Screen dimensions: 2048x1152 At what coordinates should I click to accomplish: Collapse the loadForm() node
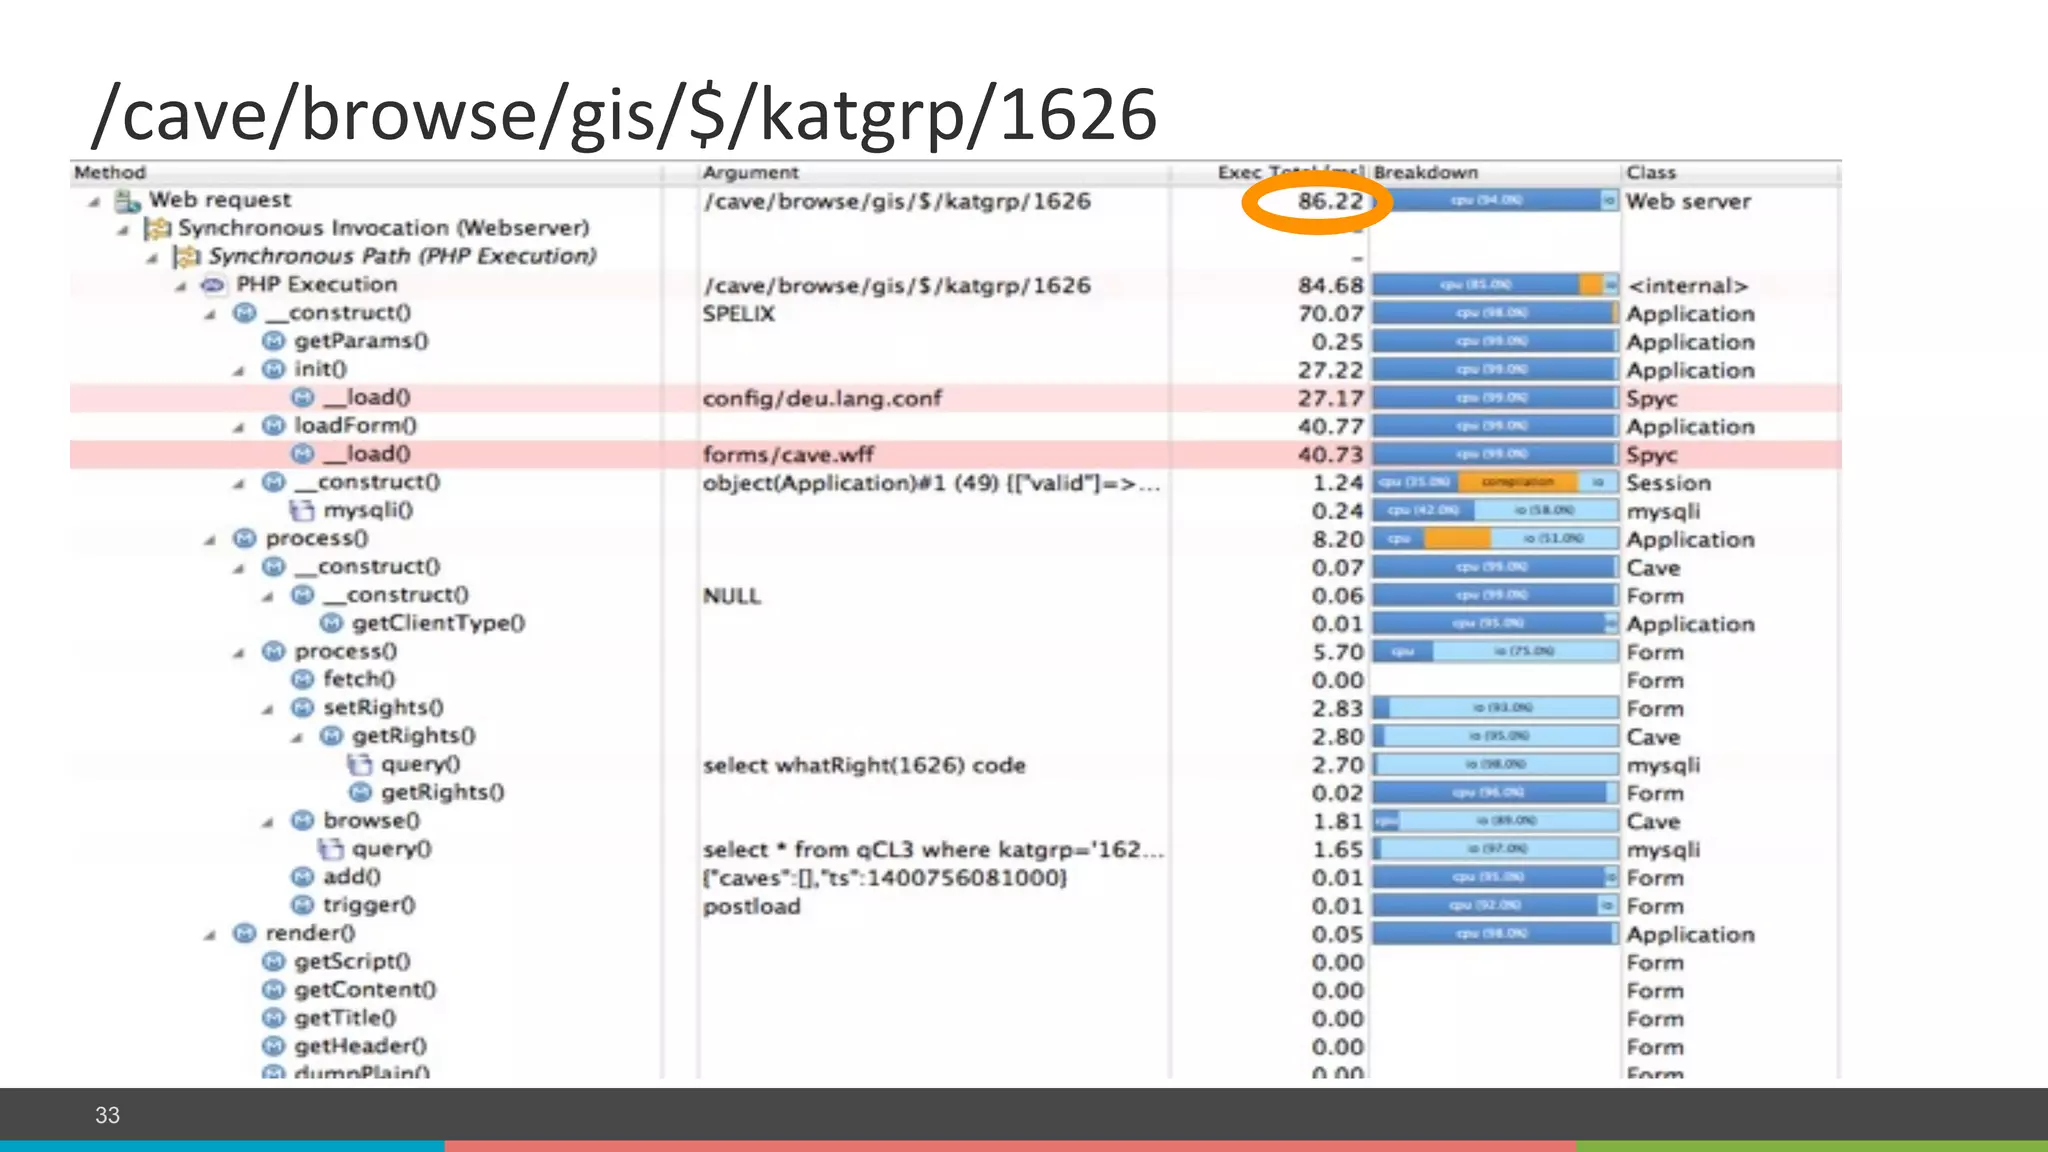(x=239, y=427)
